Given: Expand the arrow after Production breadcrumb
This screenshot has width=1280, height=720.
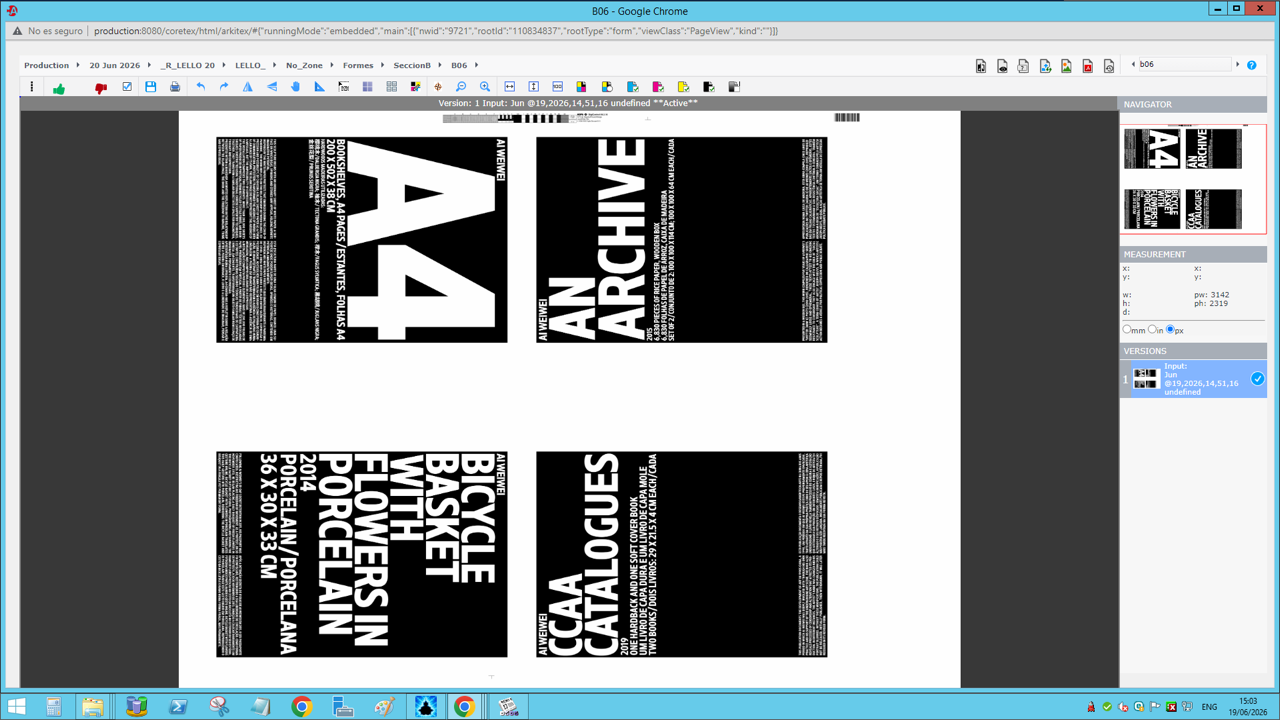Looking at the screenshot, I should (78, 66).
